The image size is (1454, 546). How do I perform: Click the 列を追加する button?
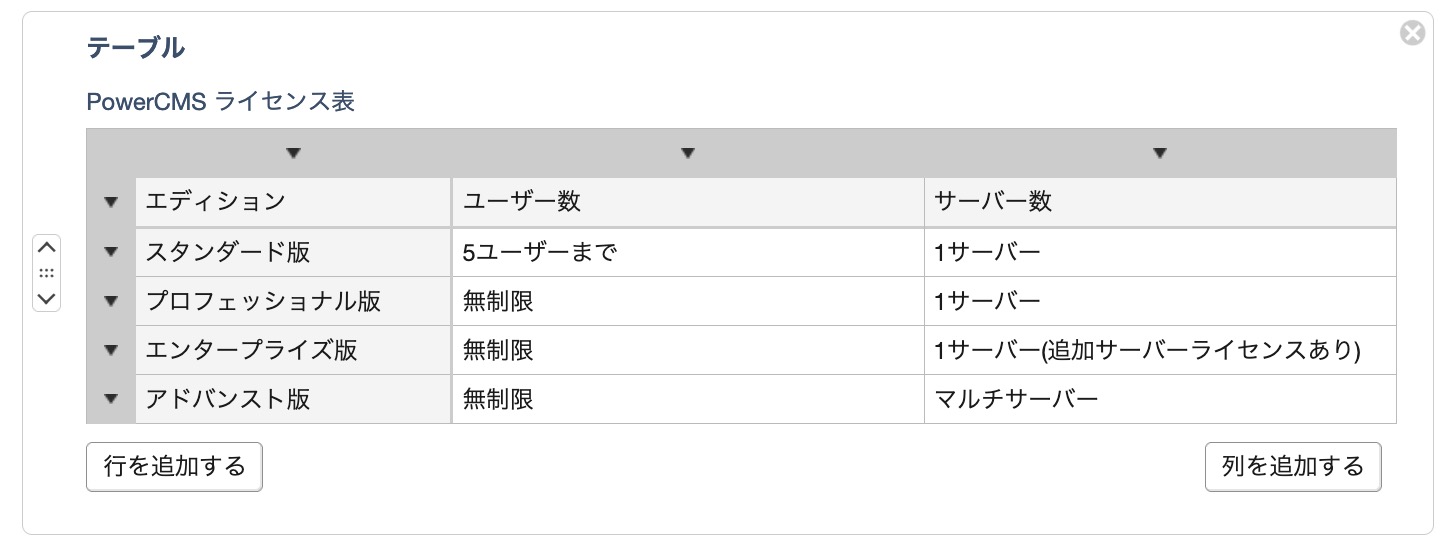(1292, 467)
